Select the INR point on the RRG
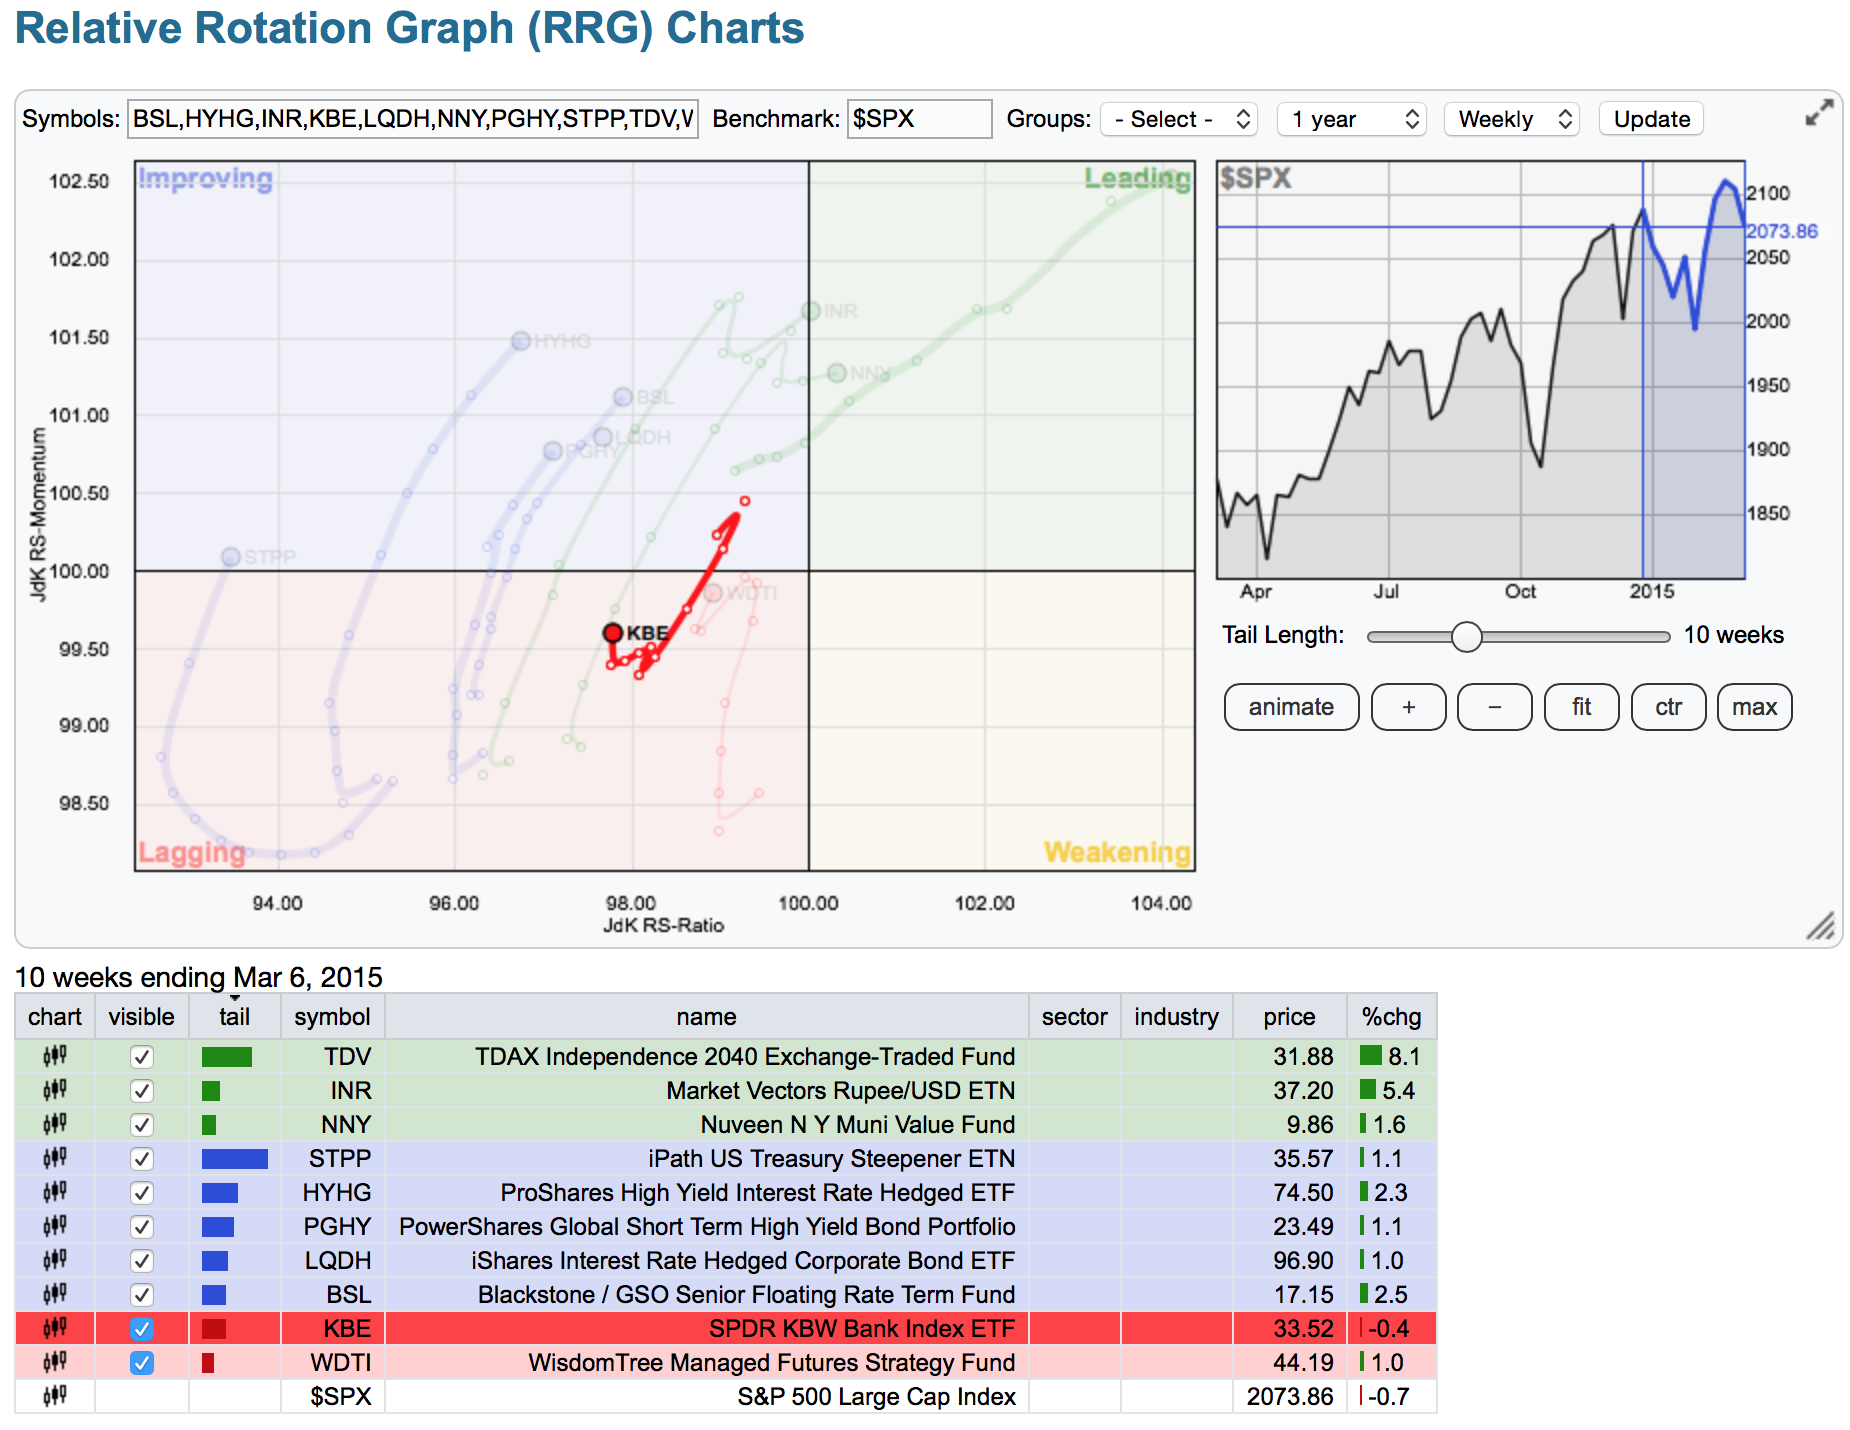This screenshot has height=1430, width=1850. click(x=811, y=311)
